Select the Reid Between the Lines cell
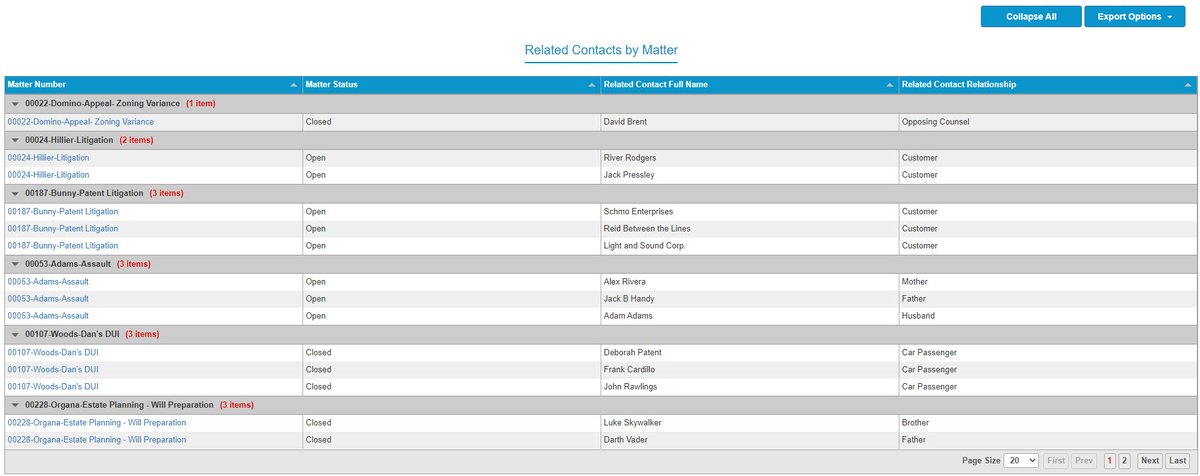 (x=749, y=228)
